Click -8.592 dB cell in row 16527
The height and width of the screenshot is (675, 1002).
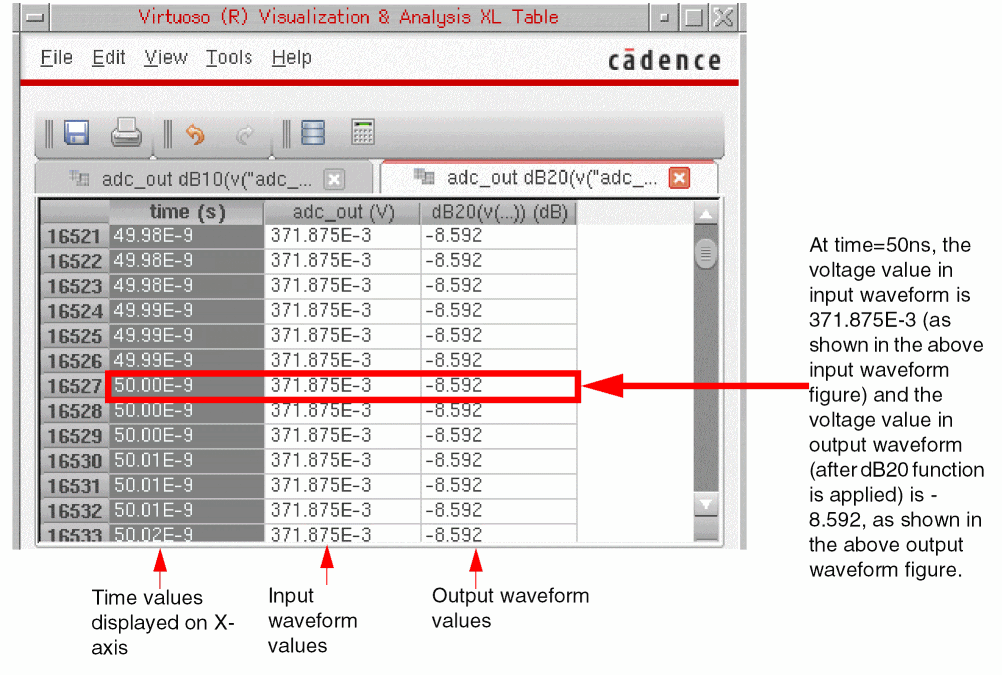499,386
